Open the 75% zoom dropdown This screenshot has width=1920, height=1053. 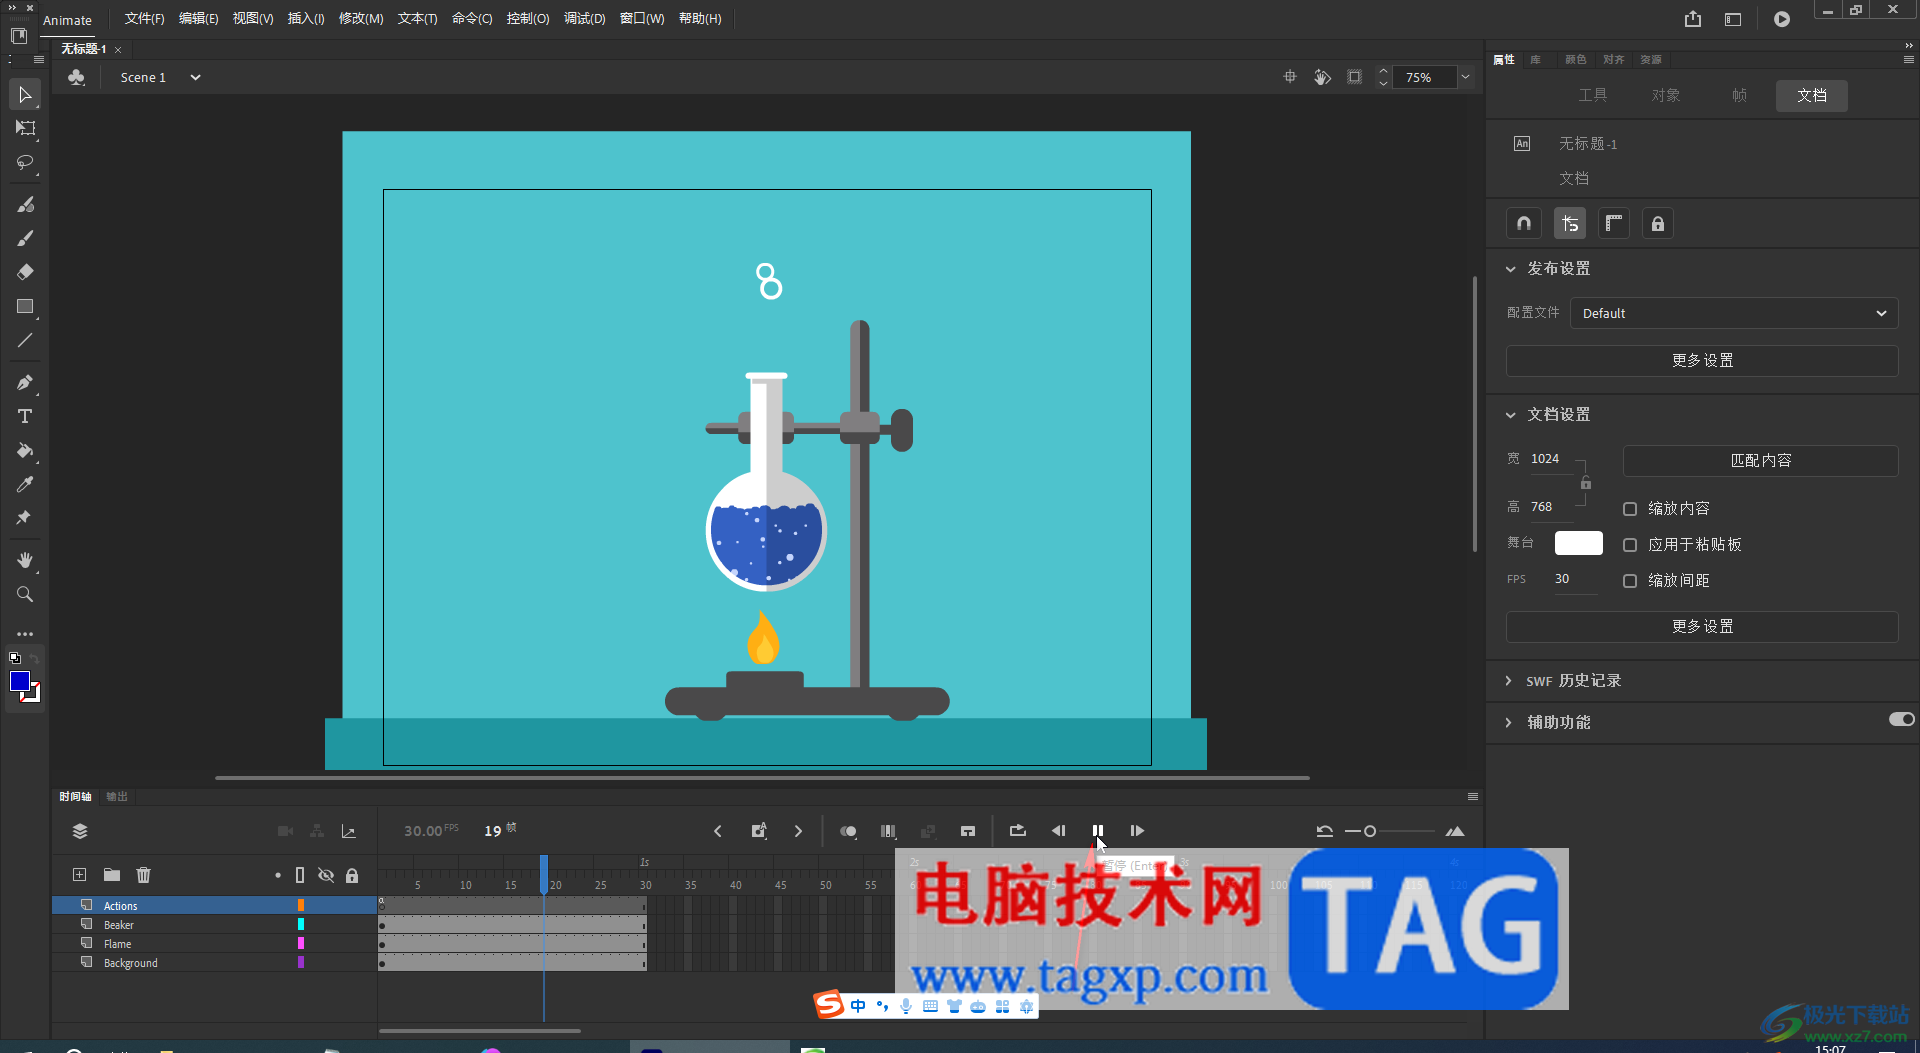coord(1465,77)
